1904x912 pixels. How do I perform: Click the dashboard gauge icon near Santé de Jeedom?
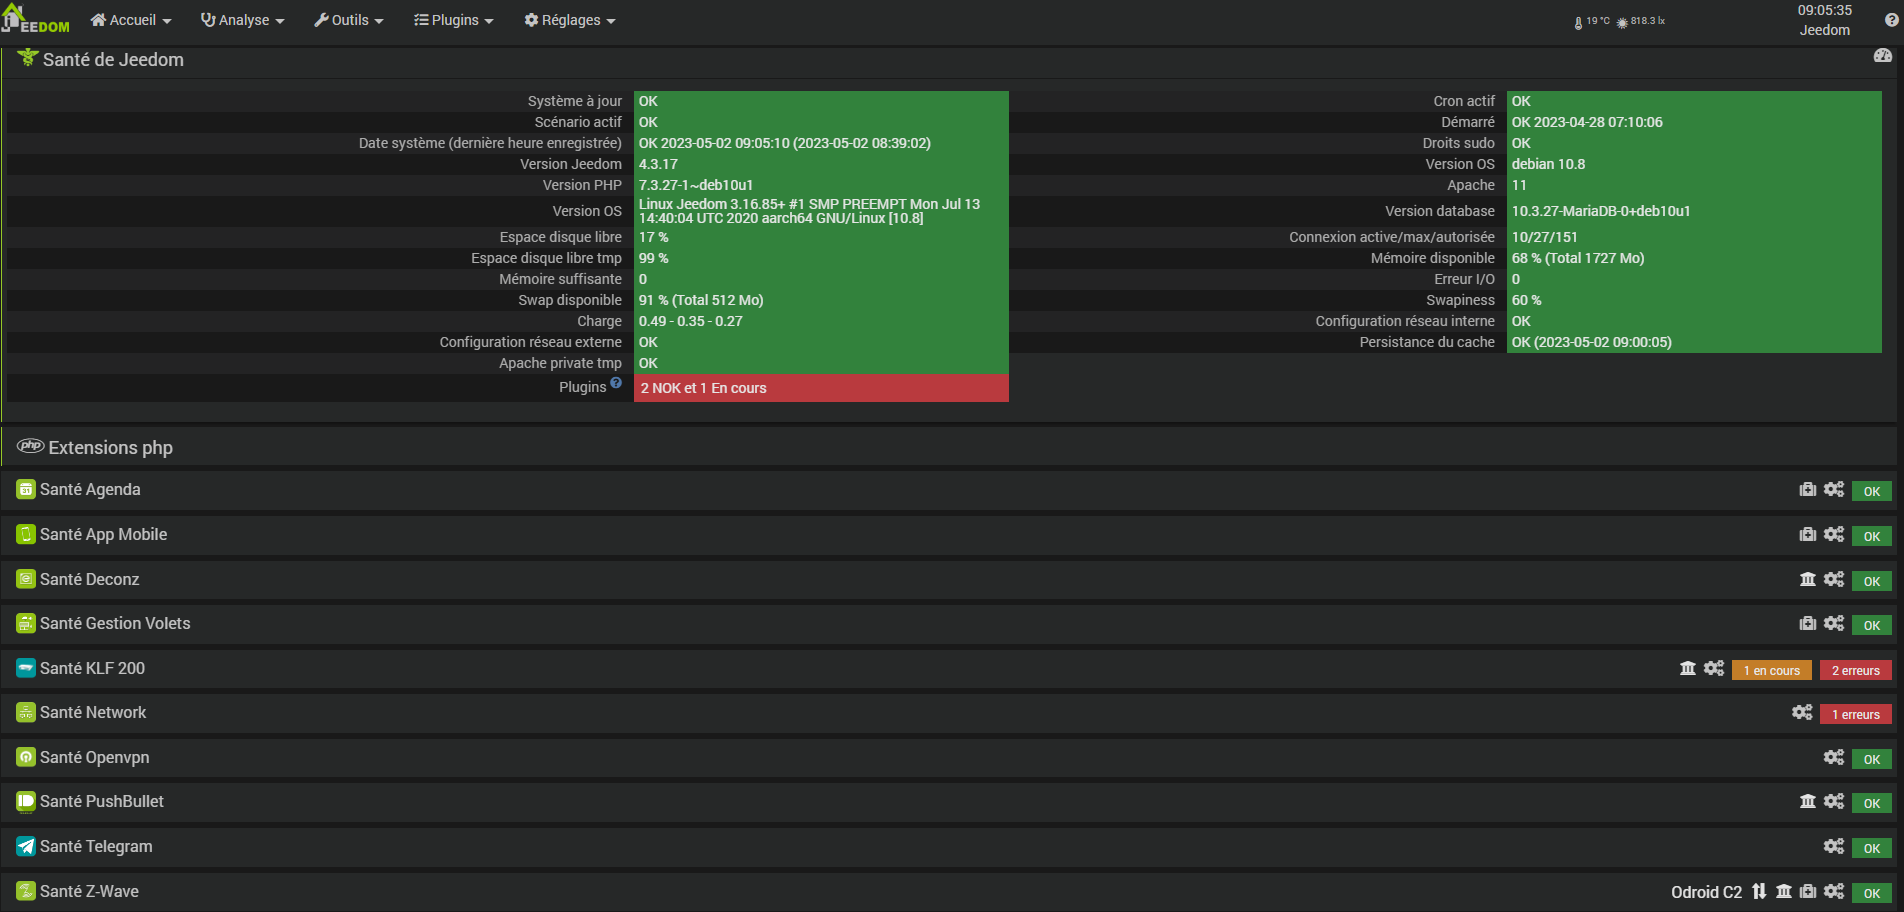coord(1883,56)
